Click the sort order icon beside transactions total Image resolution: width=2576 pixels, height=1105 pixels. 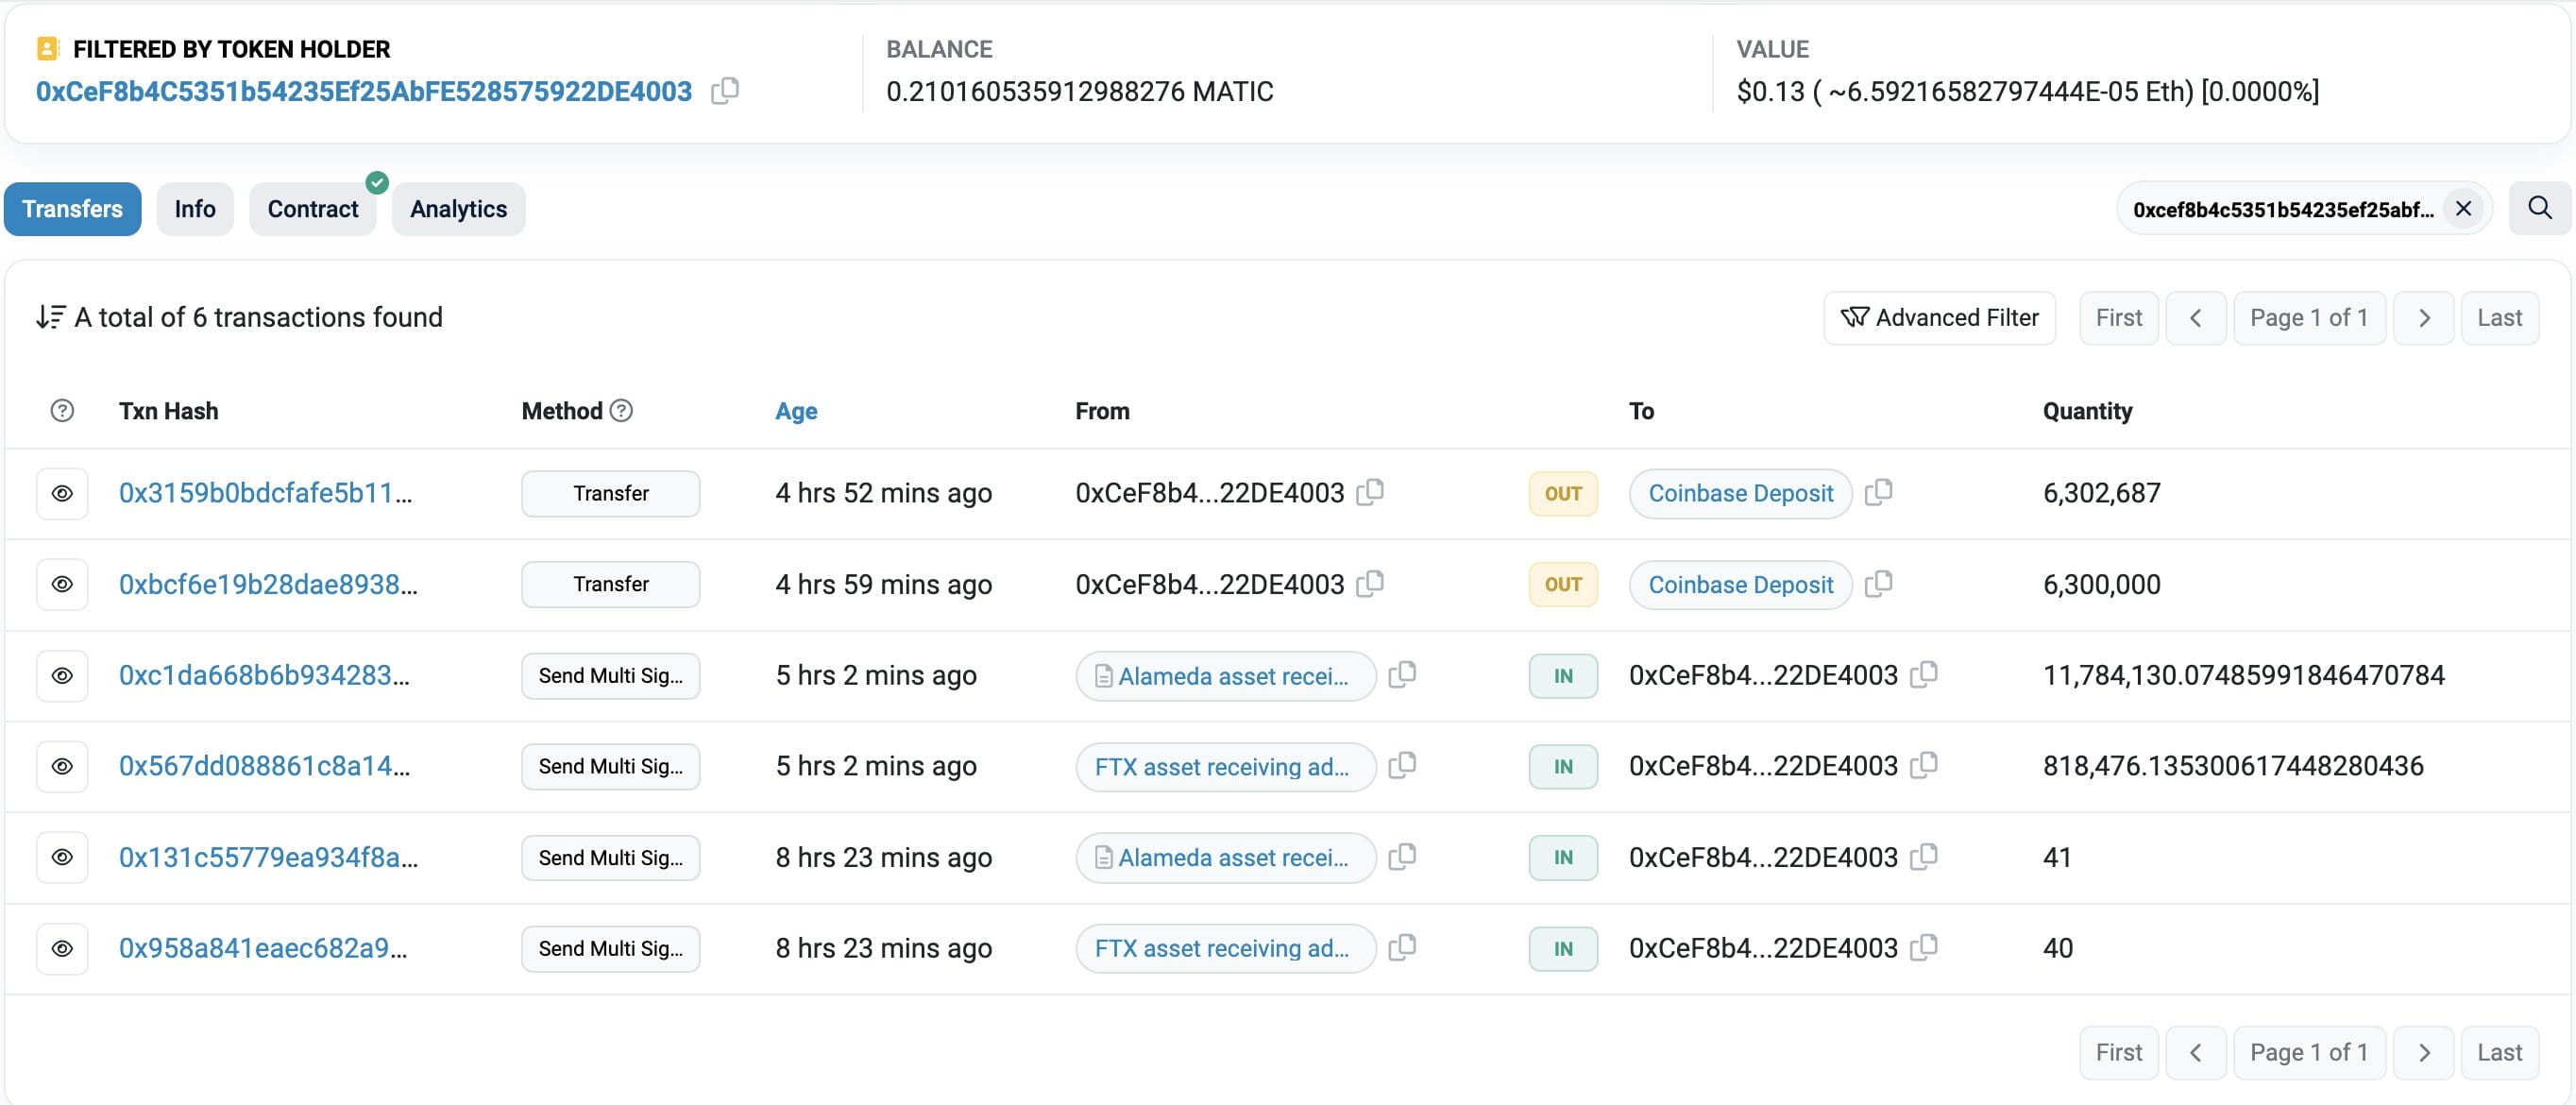point(50,317)
